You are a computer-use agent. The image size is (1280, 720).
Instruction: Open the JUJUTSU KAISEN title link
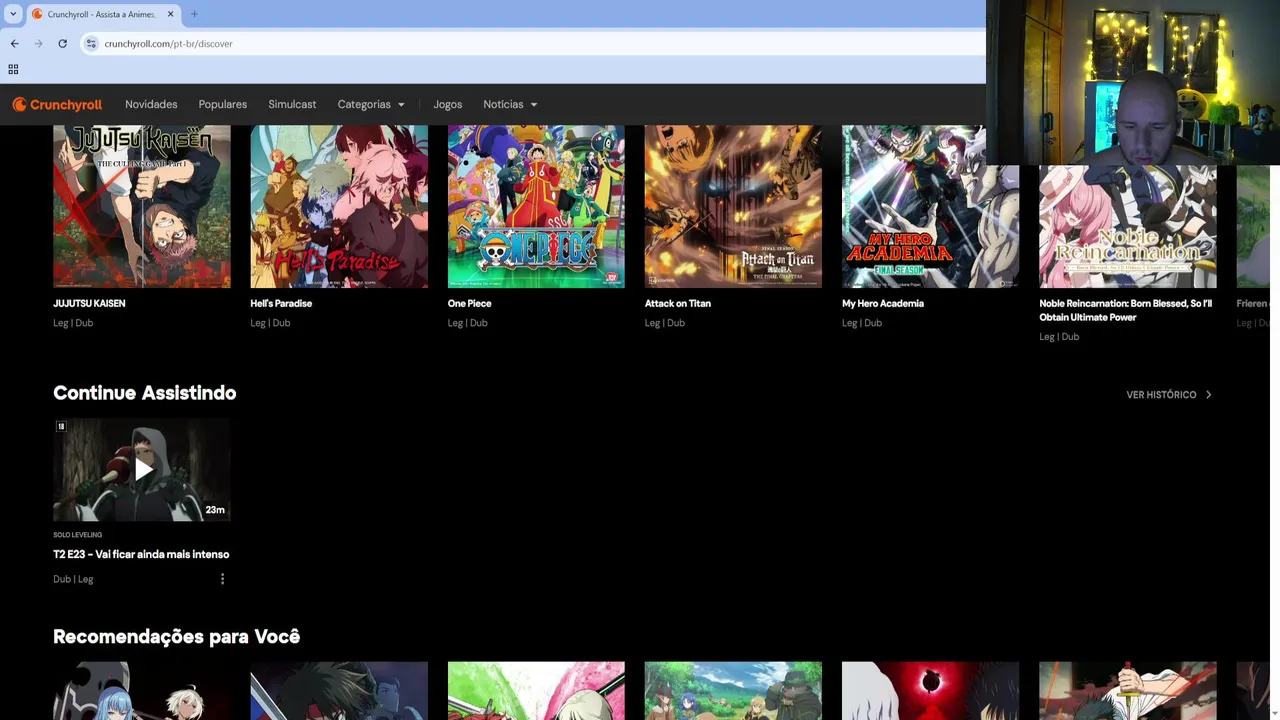click(89, 303)
